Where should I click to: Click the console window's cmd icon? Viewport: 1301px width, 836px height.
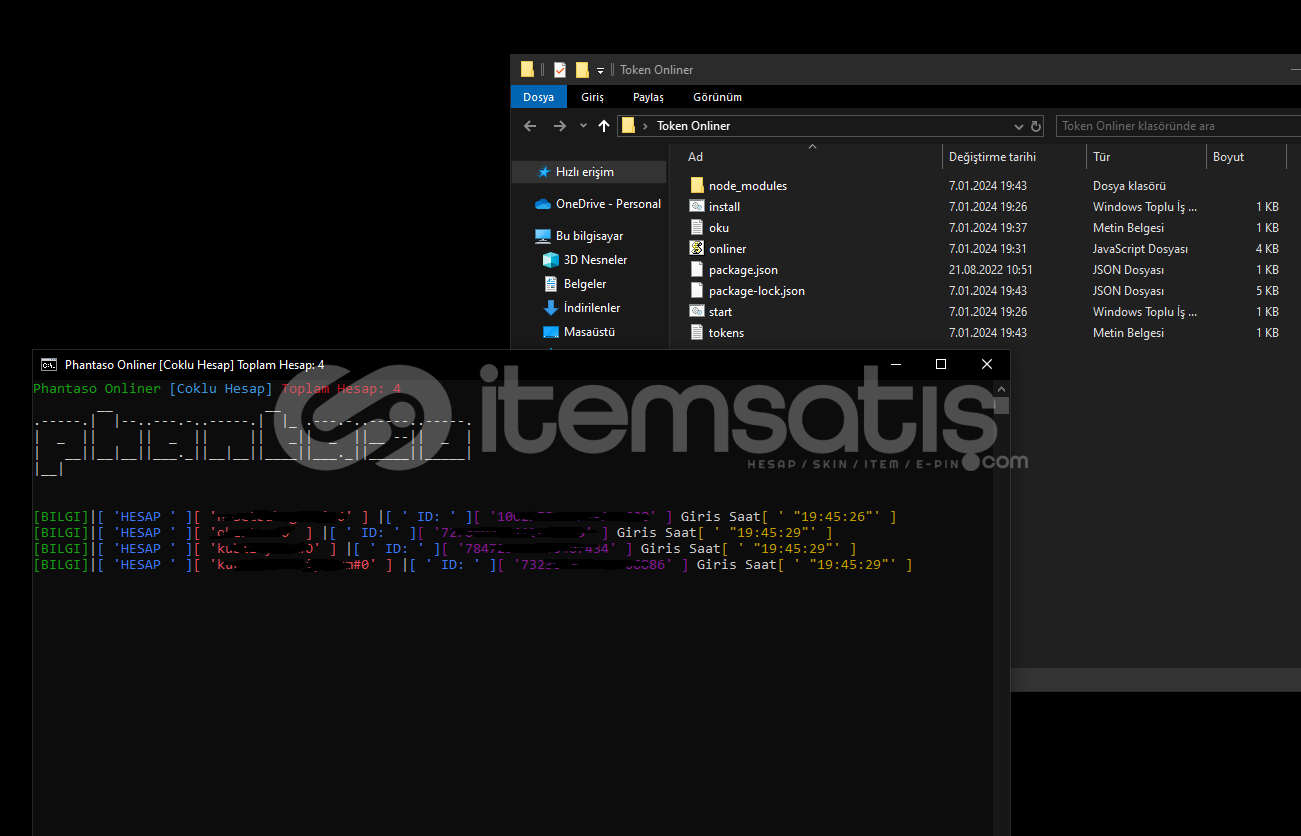click(48, 365)
